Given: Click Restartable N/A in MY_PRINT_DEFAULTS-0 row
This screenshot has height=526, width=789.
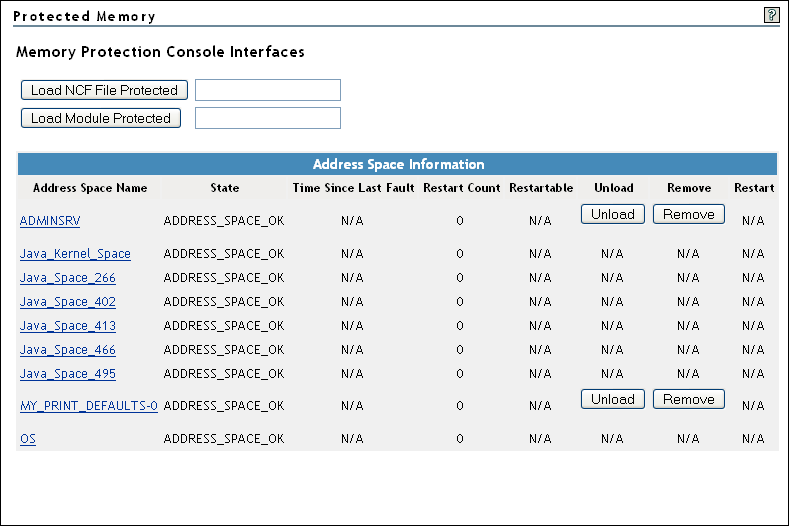Looking at the screenshot, I should click(x=540, y=406).
